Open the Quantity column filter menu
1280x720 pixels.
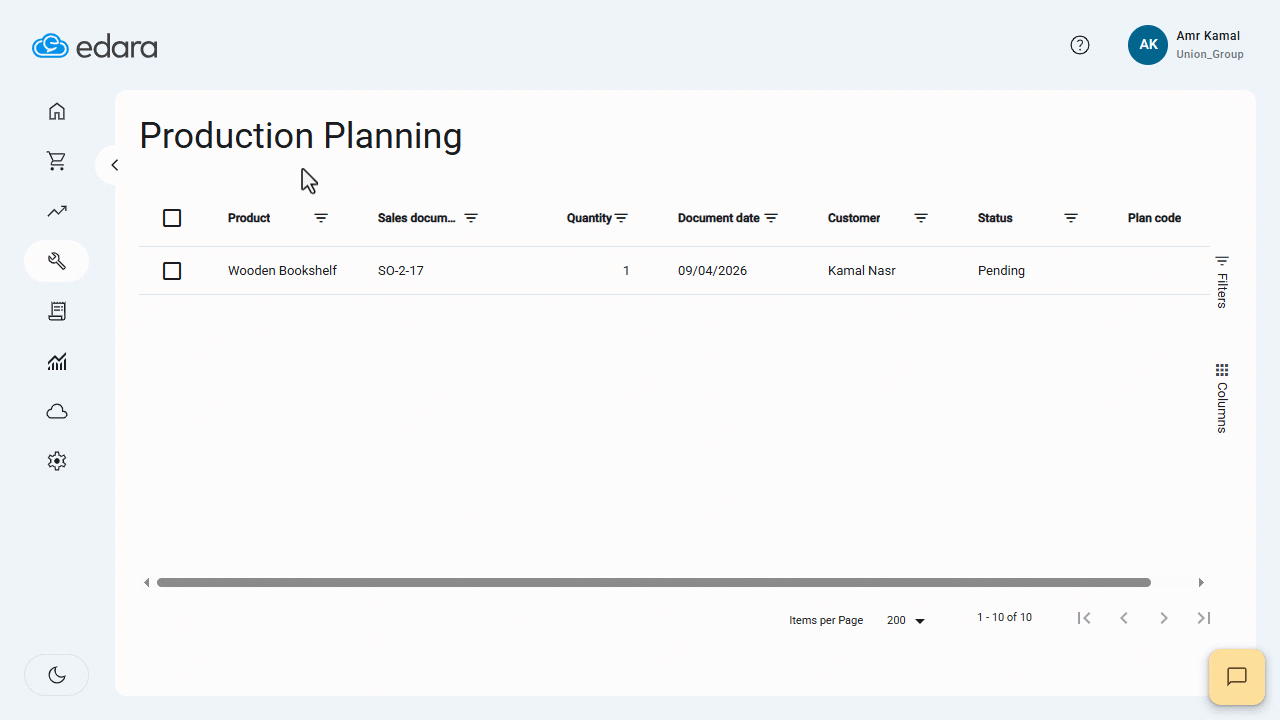pyautogui.click(x=621, y=218)
